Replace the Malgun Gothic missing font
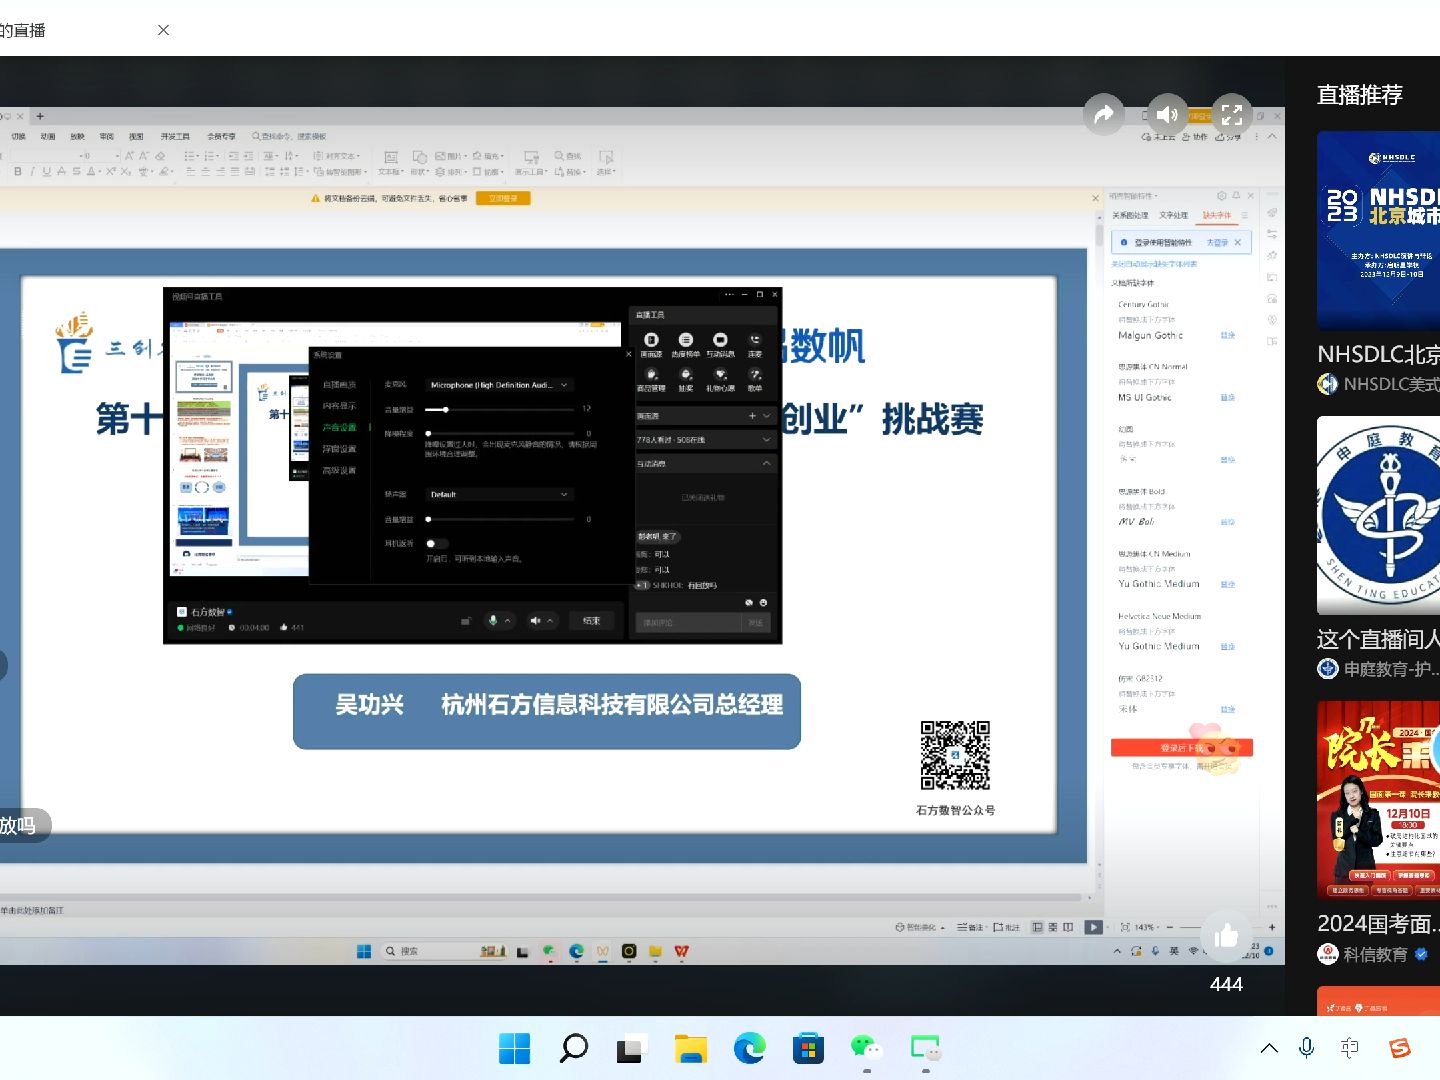The height and width of the screenshot is (1080, 1440). (1228, 336)
